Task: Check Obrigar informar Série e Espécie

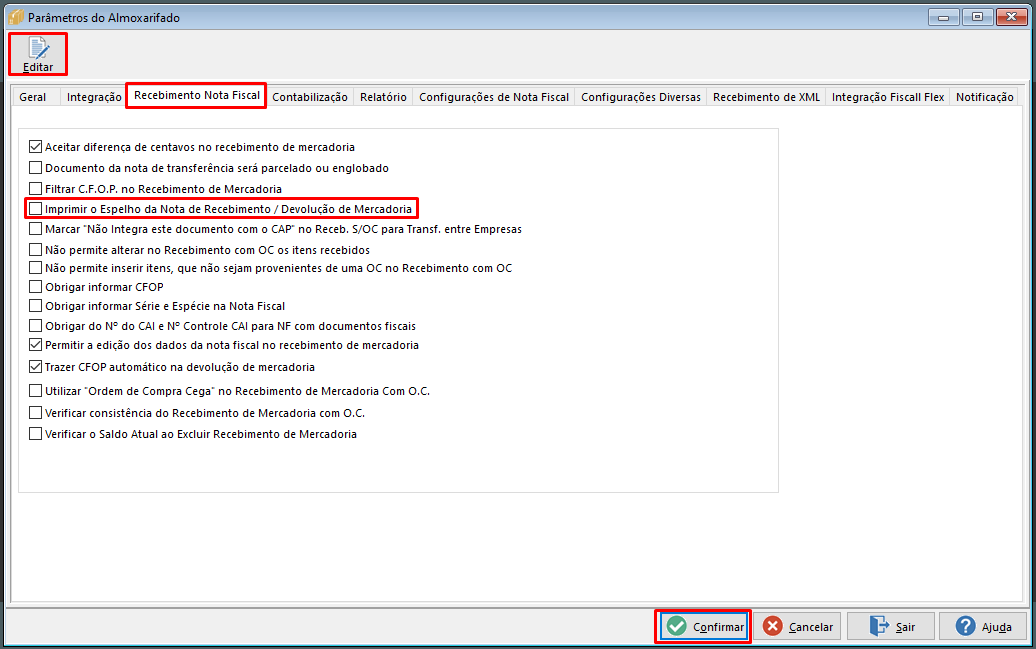Action: pos(36,306)
